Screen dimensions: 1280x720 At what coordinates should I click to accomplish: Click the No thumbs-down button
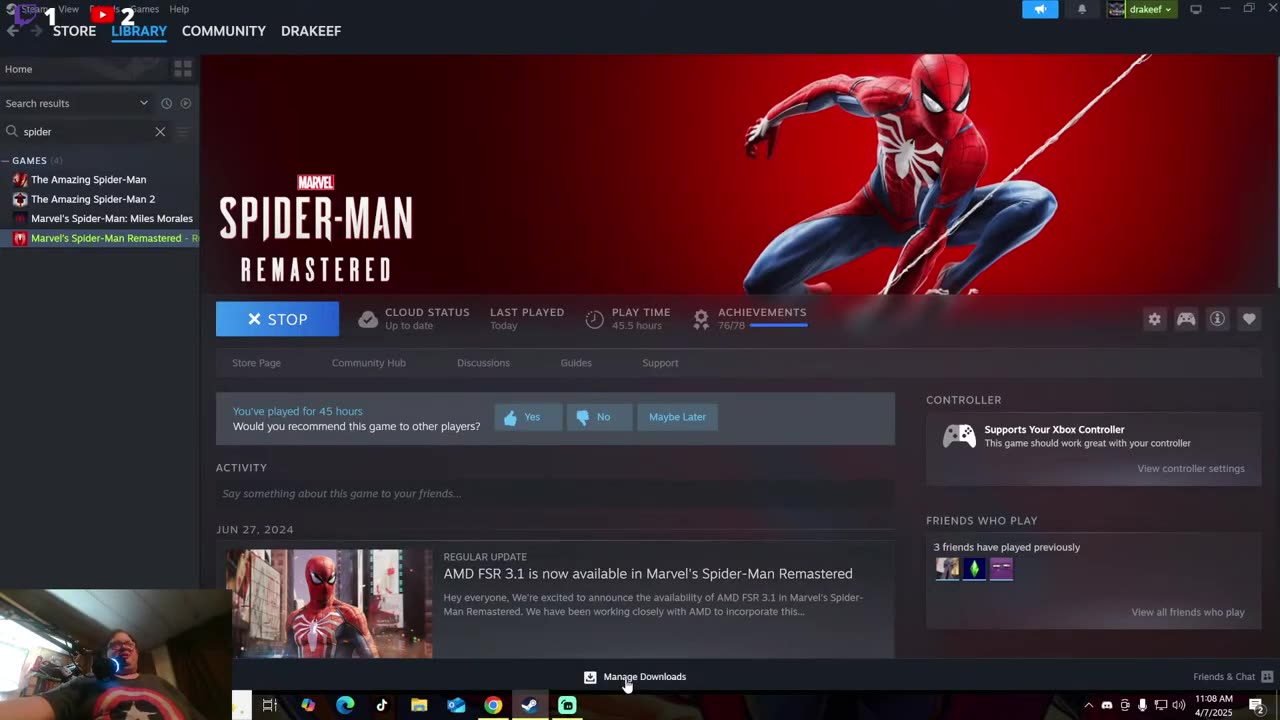coord(599,417)
